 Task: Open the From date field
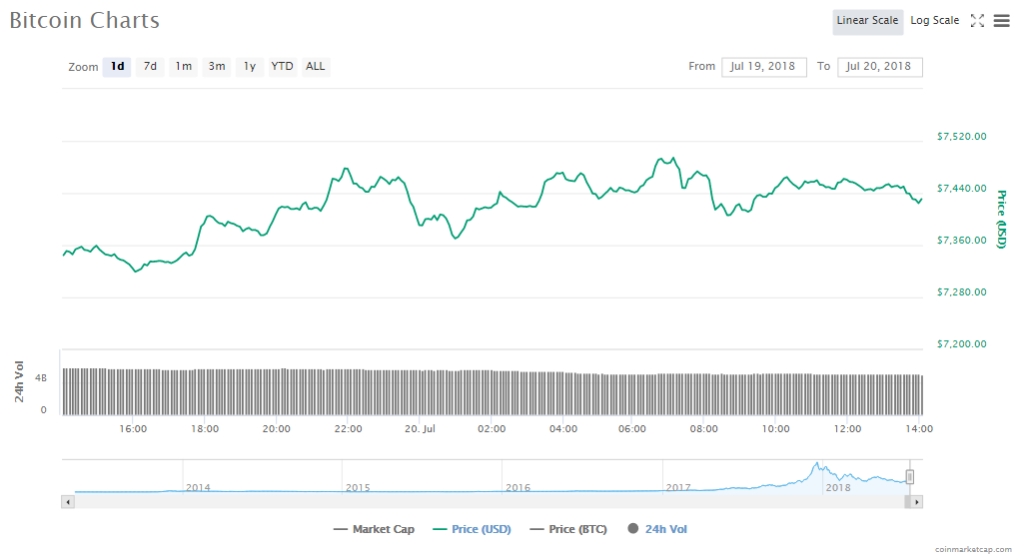point(763,67)
